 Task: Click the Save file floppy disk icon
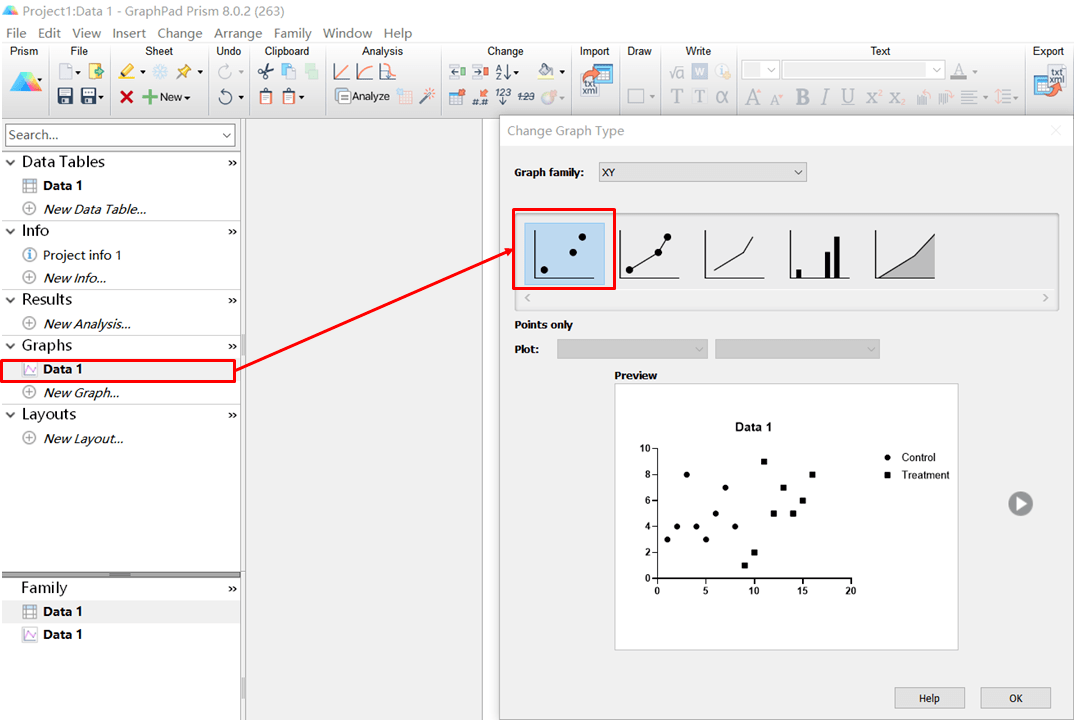click(65, 97)
